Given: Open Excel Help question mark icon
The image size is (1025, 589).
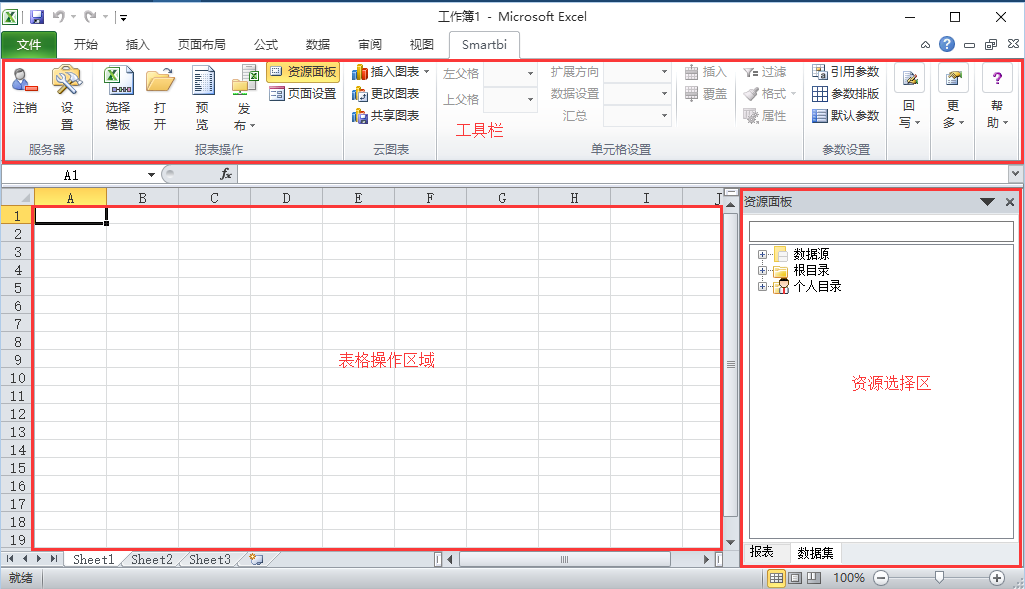Looking at the screenshot, I should tap(947, 44).
